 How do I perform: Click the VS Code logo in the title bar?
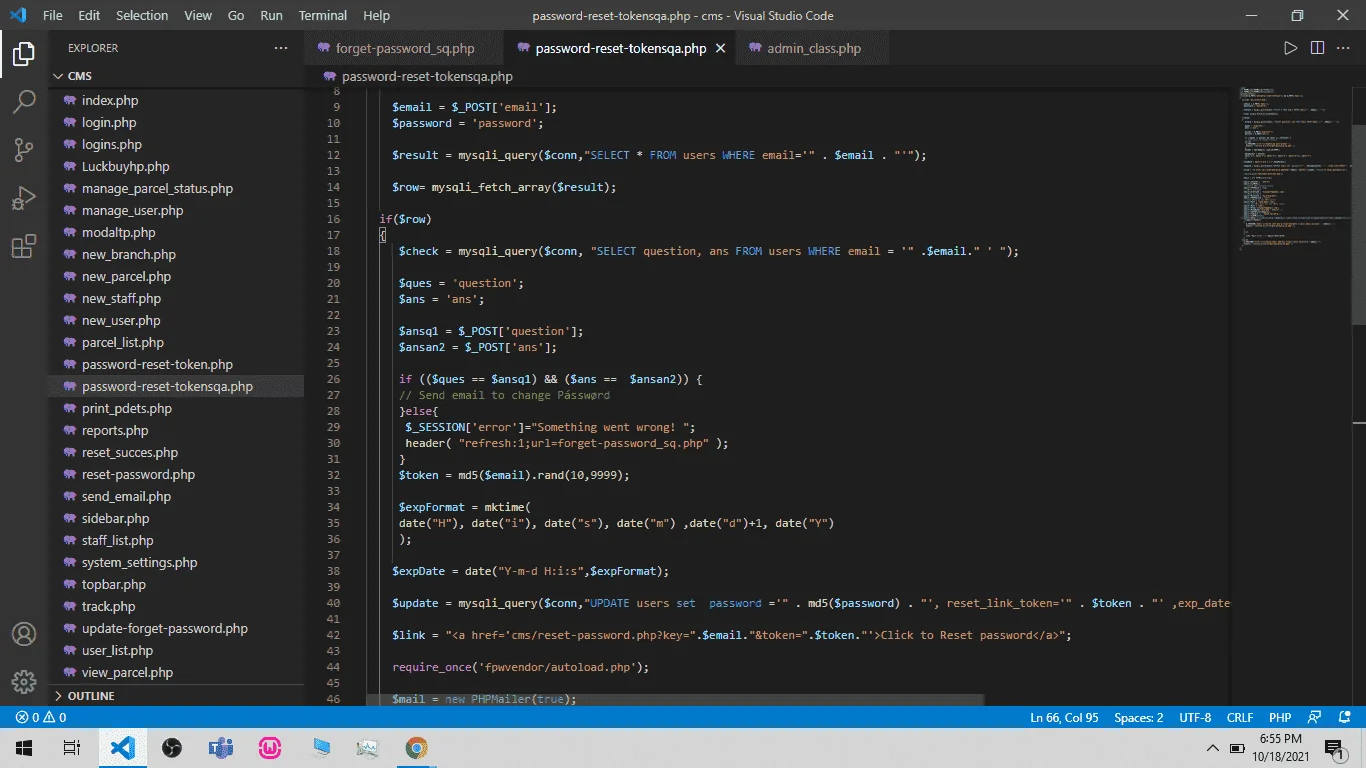click(x=18, y=15)
